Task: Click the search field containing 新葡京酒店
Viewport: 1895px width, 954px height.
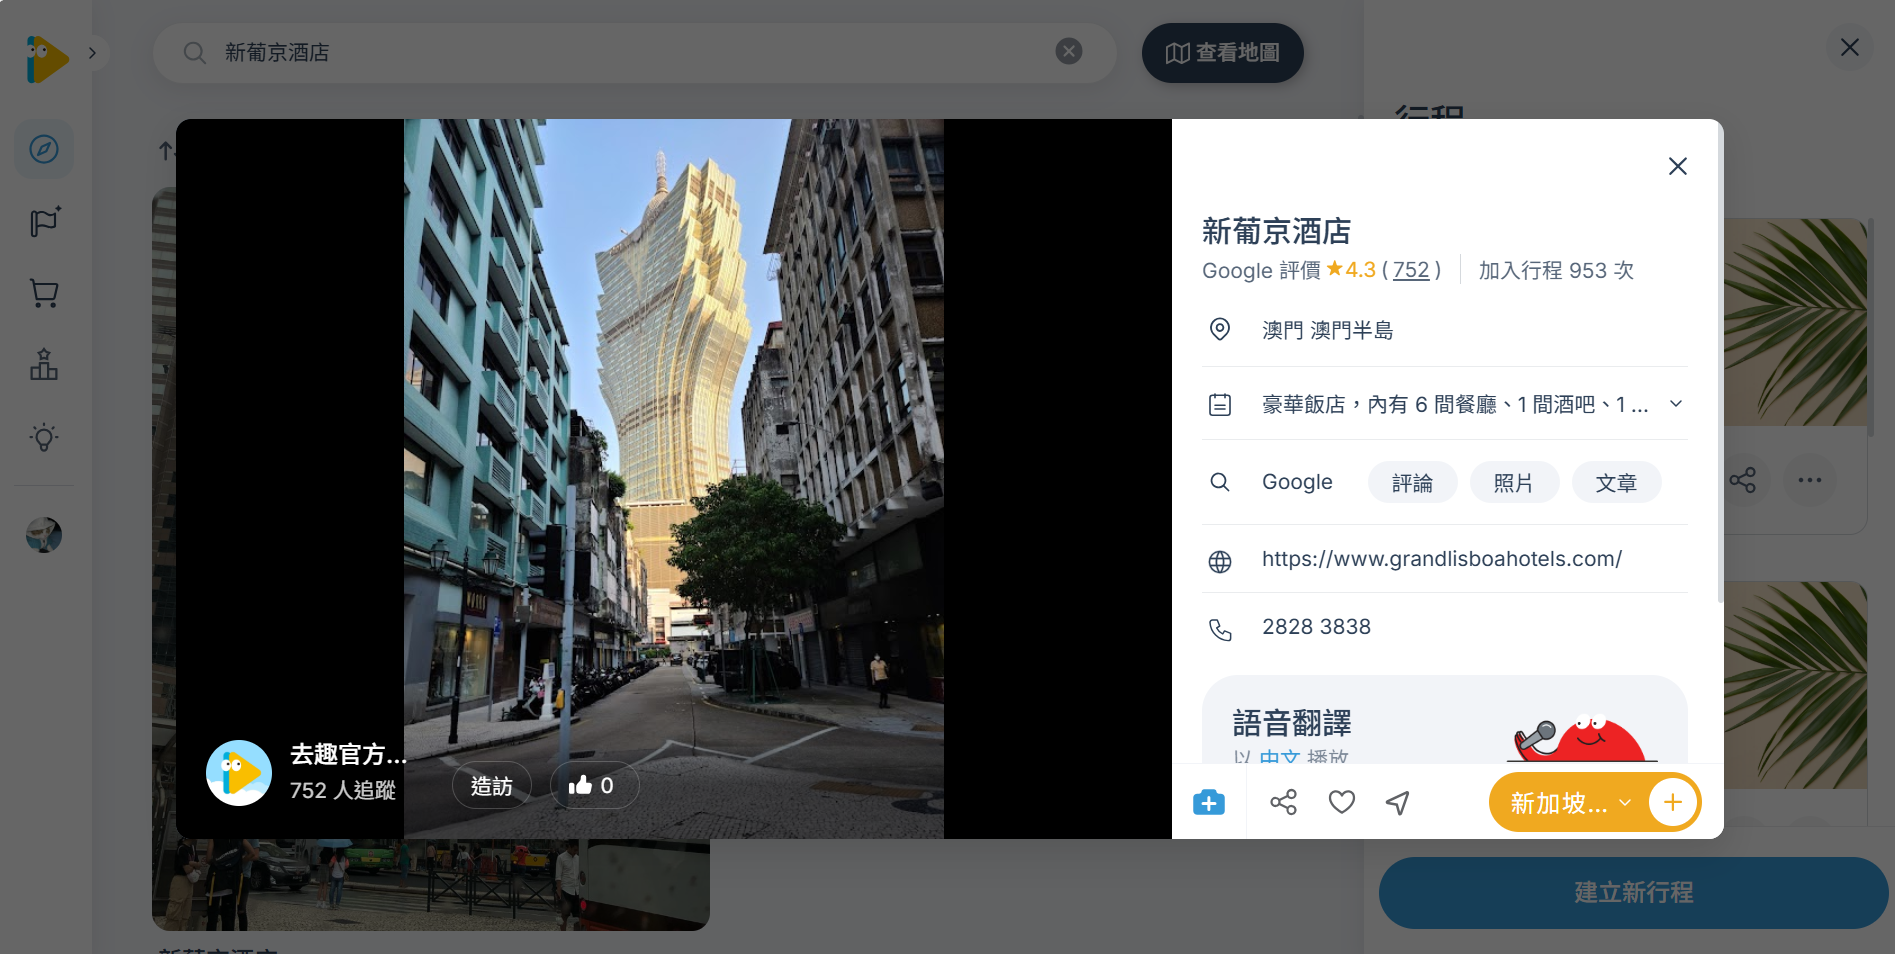Action: [634, 53]
